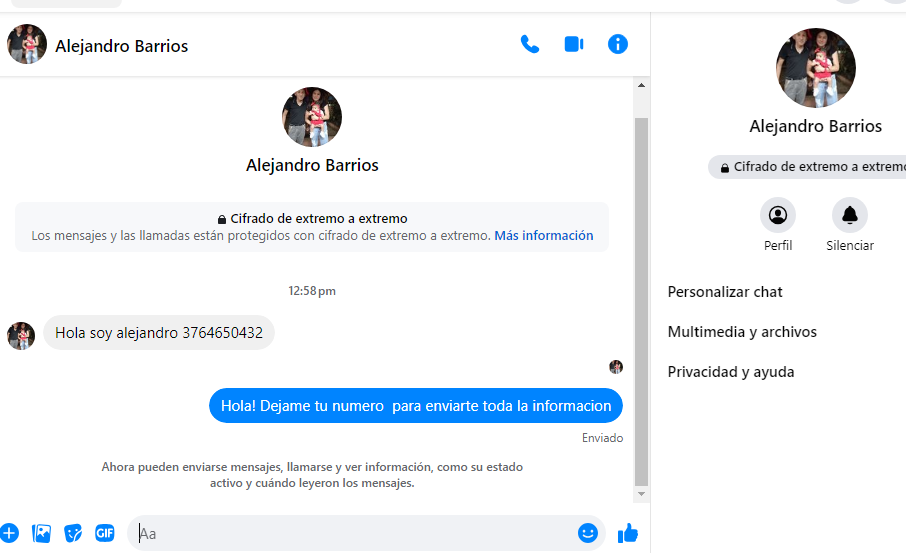This screenshot has width=906, height=553.
Task: Open the GIF picker
Action: pos(105,533)
